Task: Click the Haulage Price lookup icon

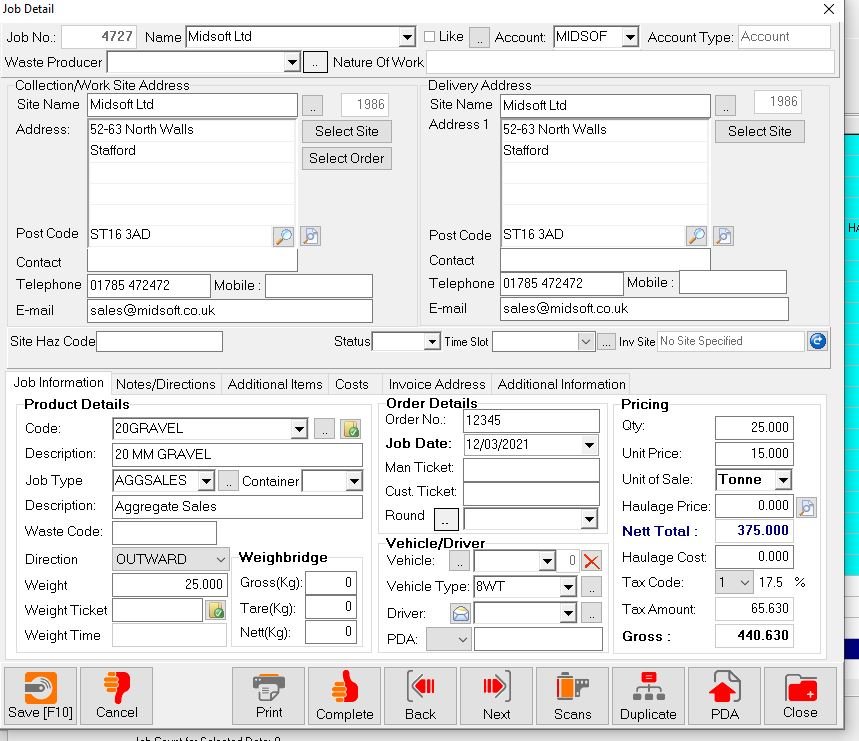Action: [806, 507]
